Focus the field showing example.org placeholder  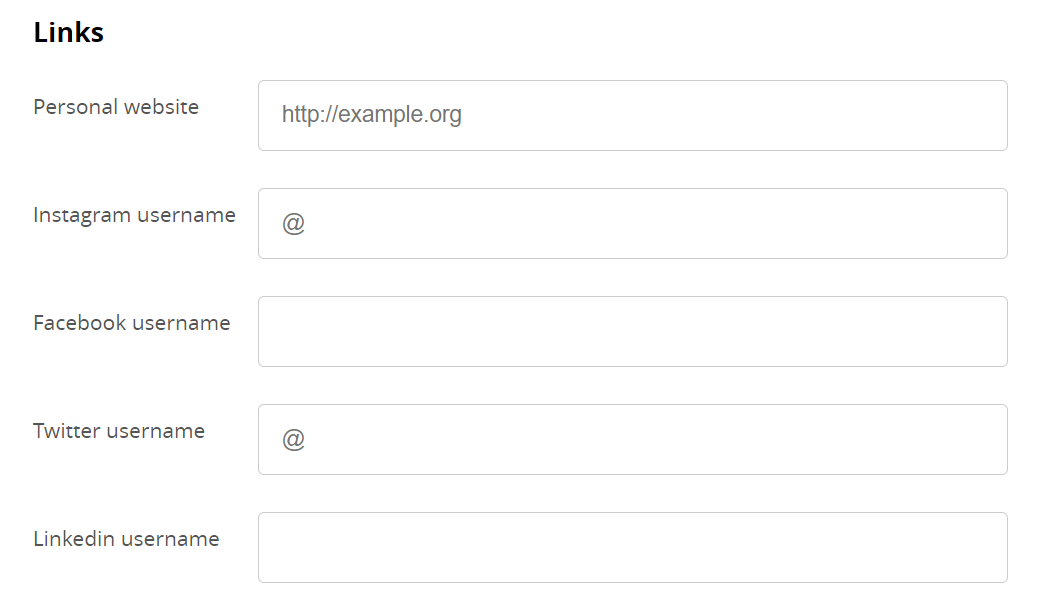[x=632, y=115]
